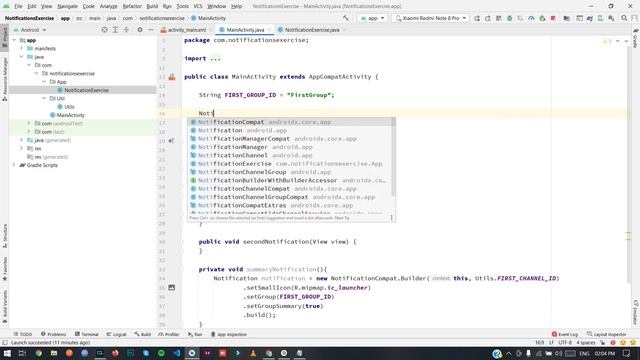Viewport: 640px width, 360px height.
Task: Click the Profile app gauge icon
Action: click(531, 18)
